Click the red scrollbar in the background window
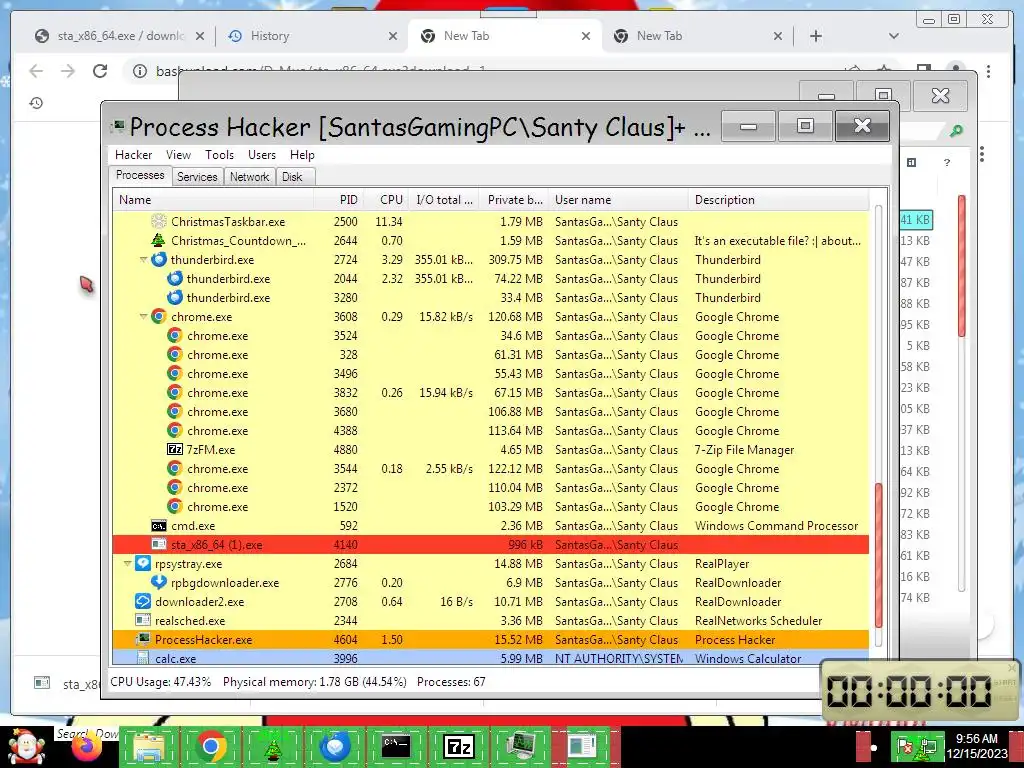This screenshot has height=768, width=1024. pos(961,266)
